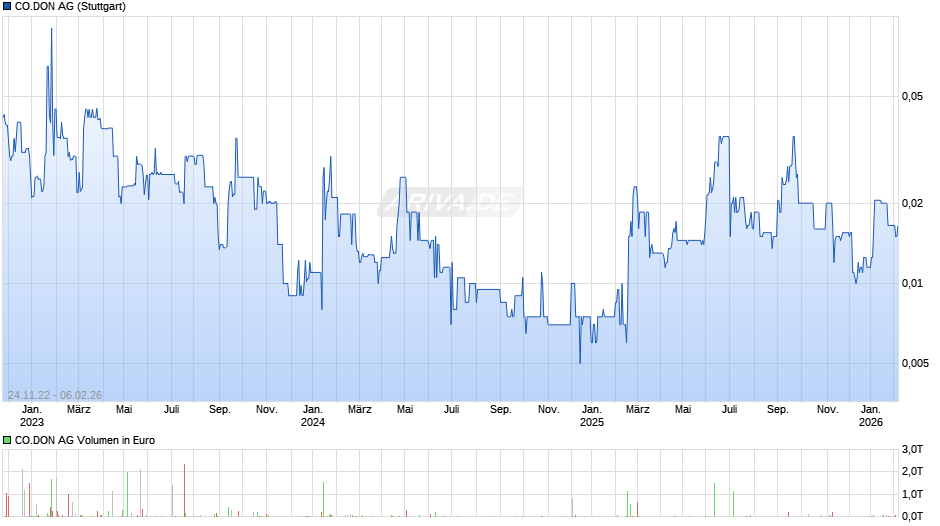Image resolution: width=940 pixels, height=526 pixels.
Task: Click the 'Jan. 2024' axis label
Action: click(x=312, y=416)
